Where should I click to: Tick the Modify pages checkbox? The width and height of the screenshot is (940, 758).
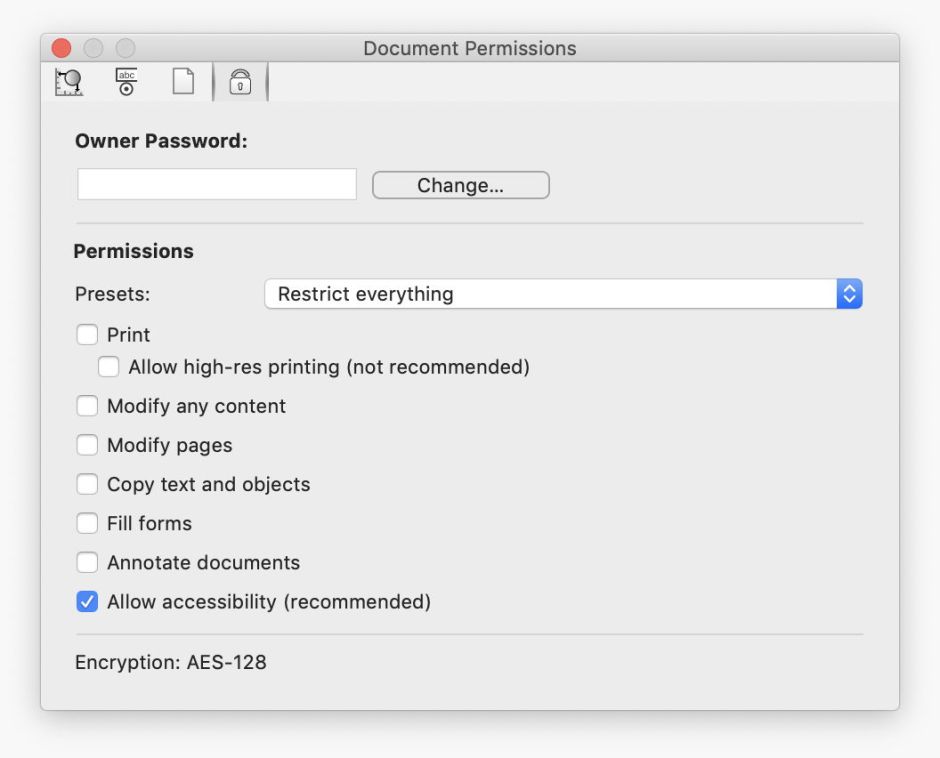point(88,445)
